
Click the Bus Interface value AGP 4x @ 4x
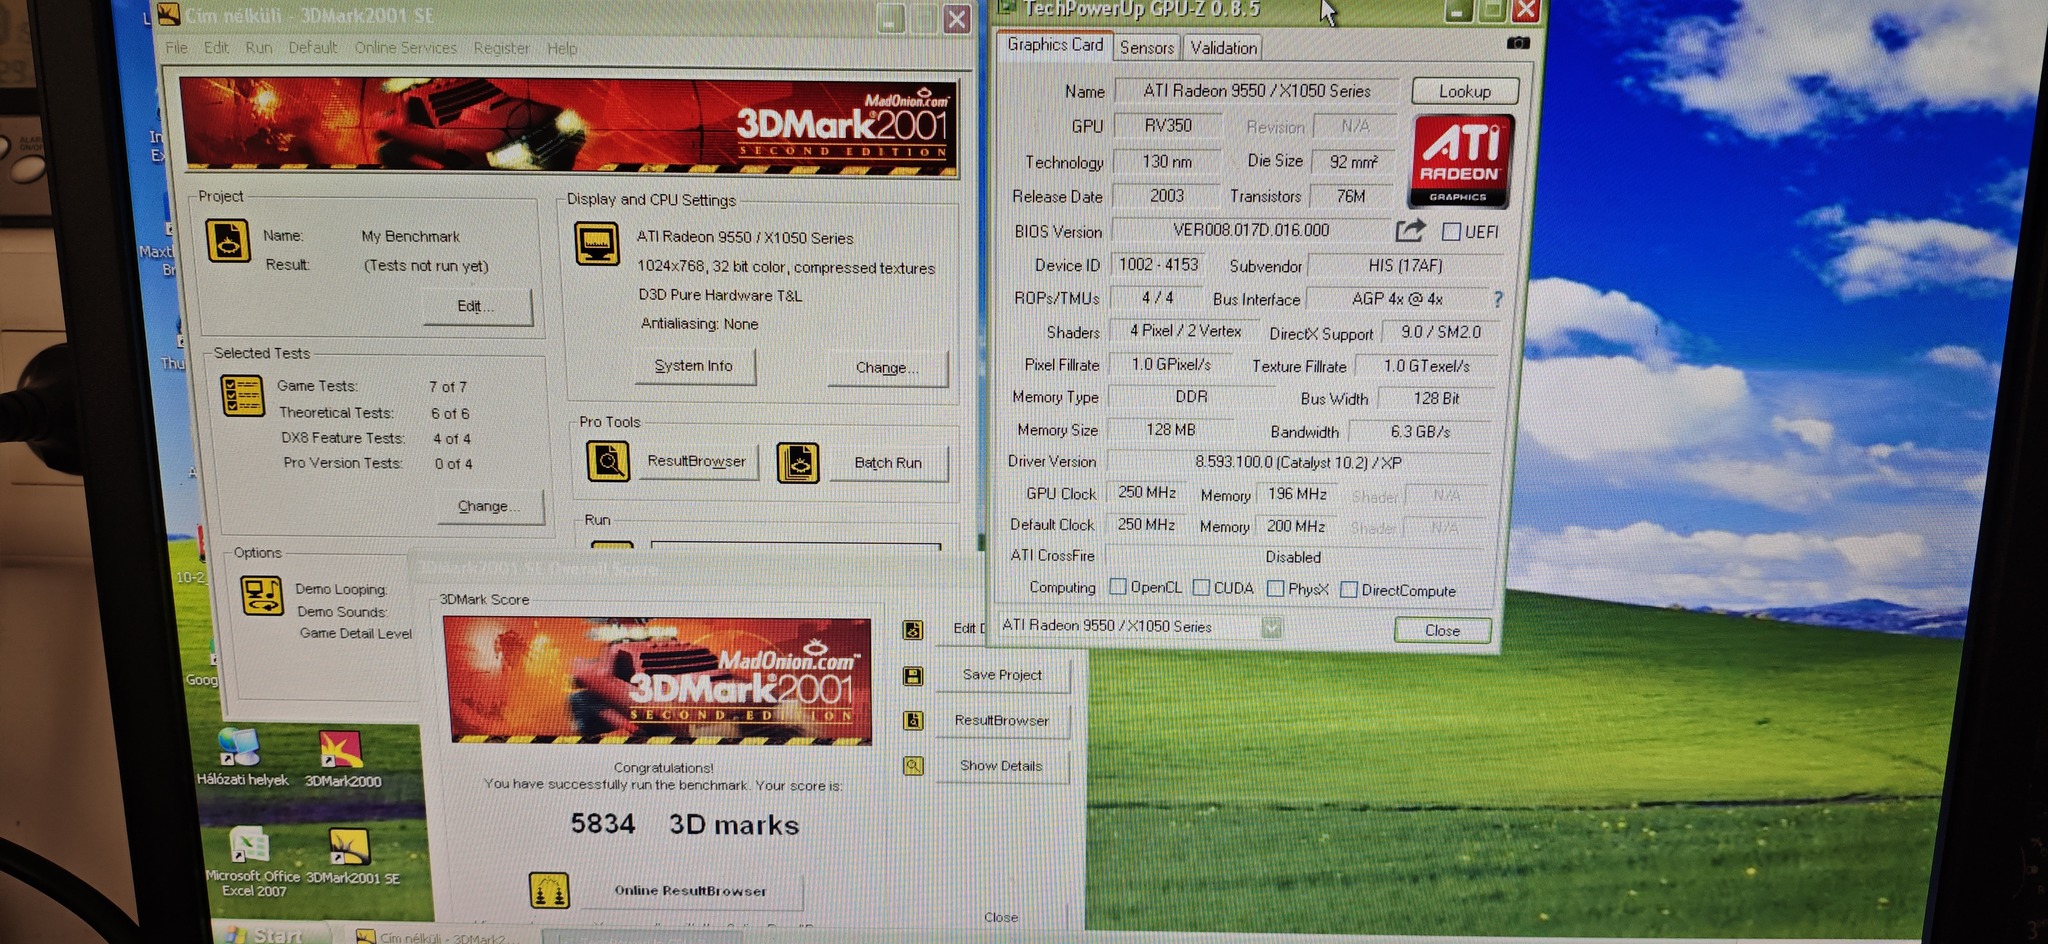[x=1397, y=299]
